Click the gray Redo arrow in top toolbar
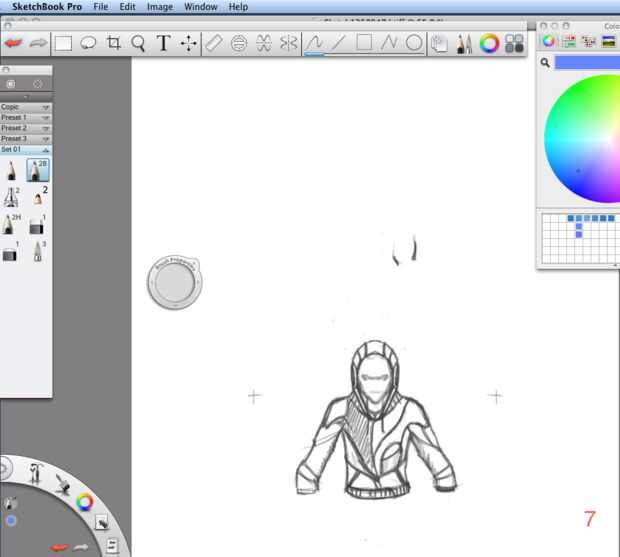Screen dimensions: 620x557 (x=38, y=43)
